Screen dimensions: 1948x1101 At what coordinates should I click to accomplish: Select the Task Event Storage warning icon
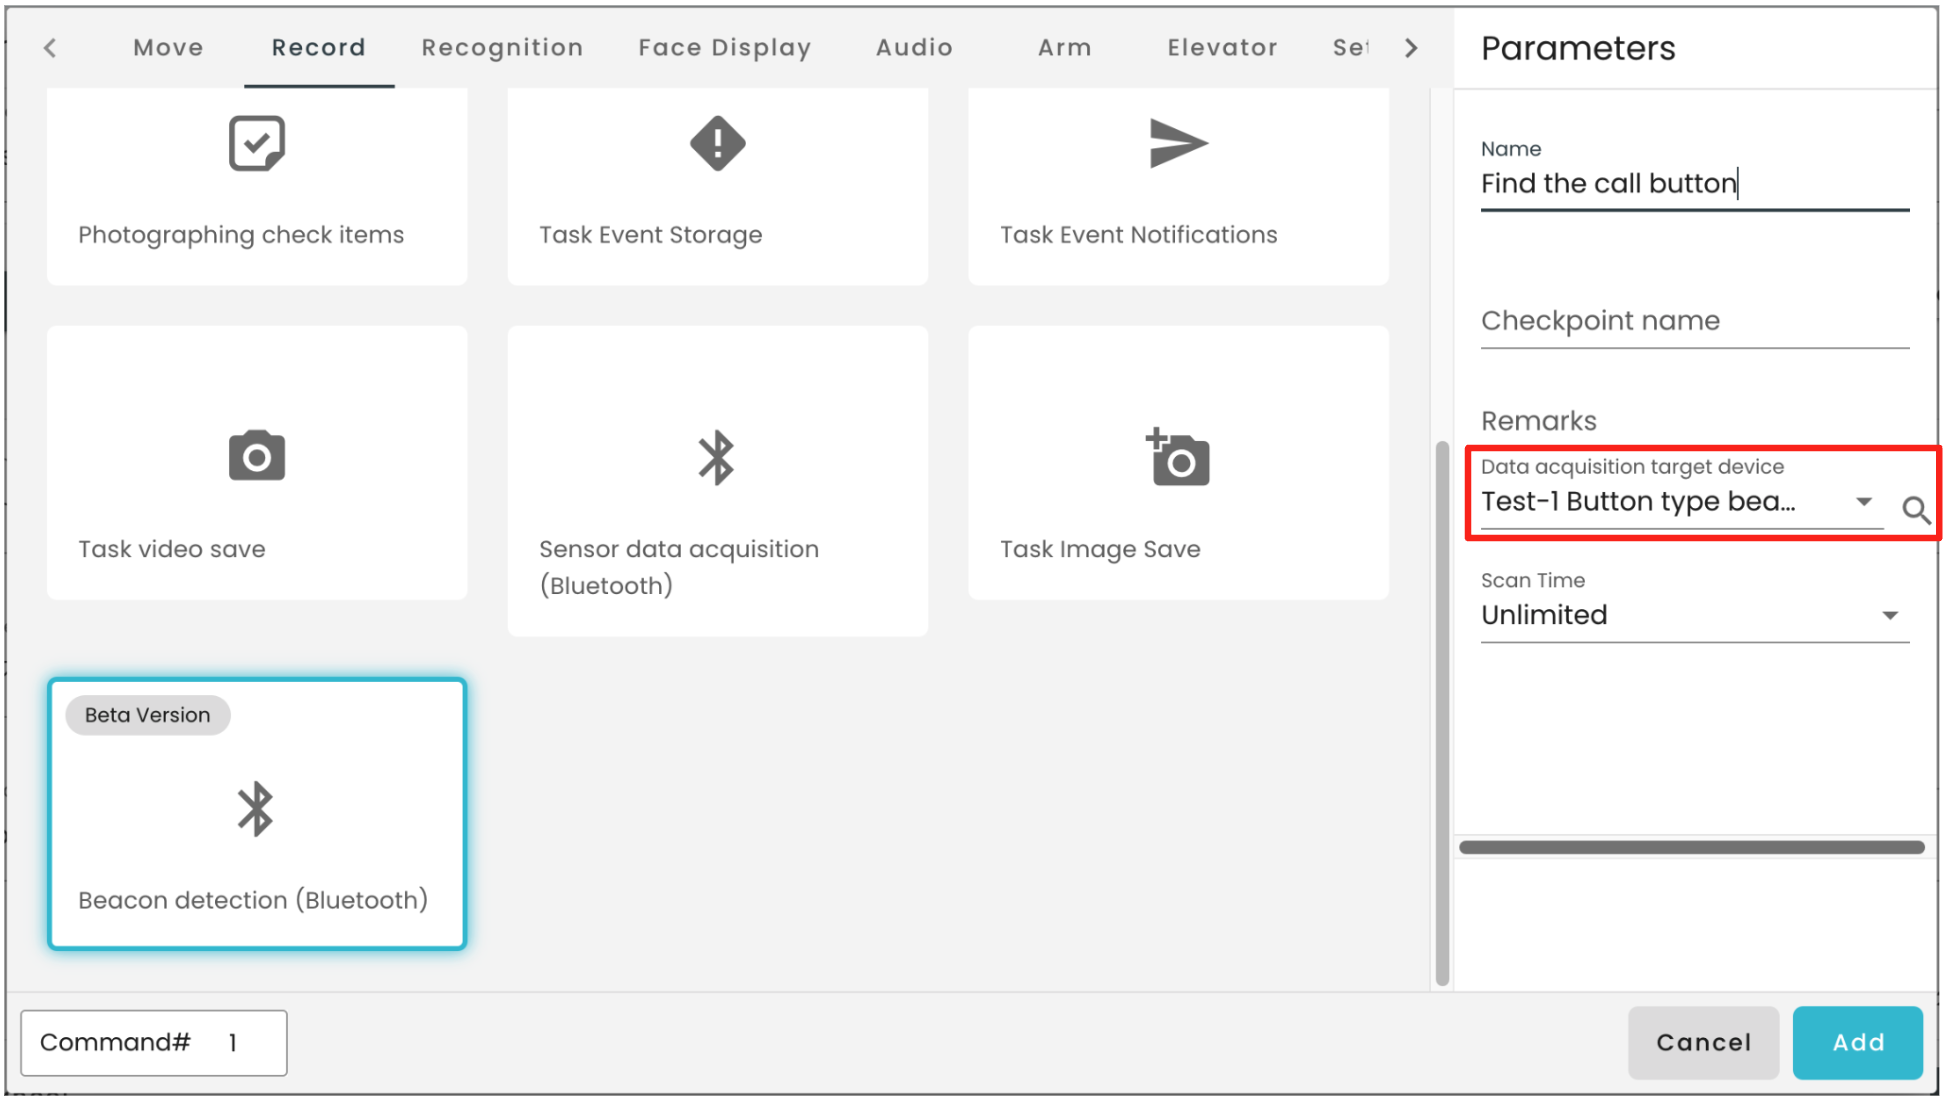(x=718, y=144)
